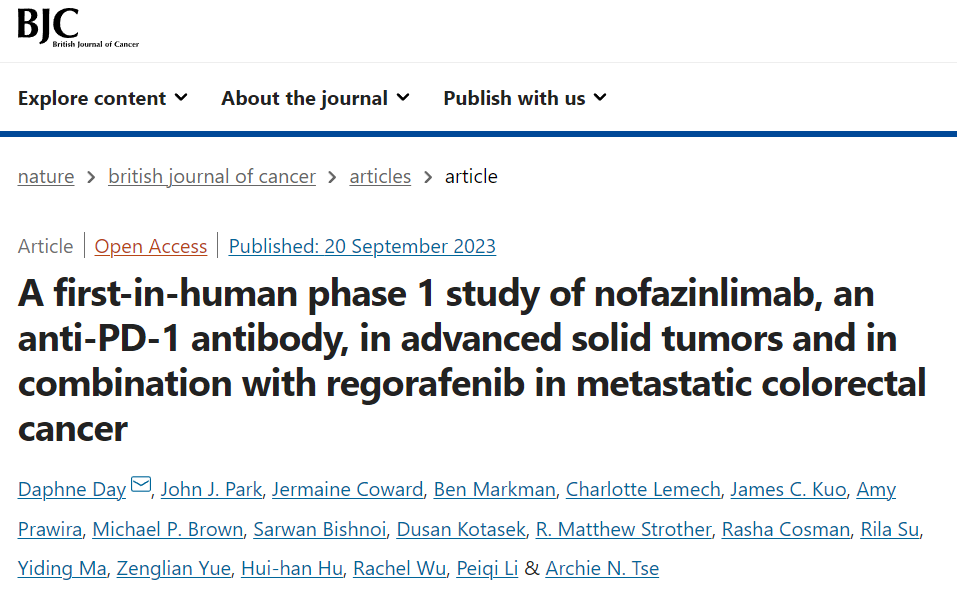Open author Daphne Day's profile link
Screen dimensions: 957x601
click(72, 489)
